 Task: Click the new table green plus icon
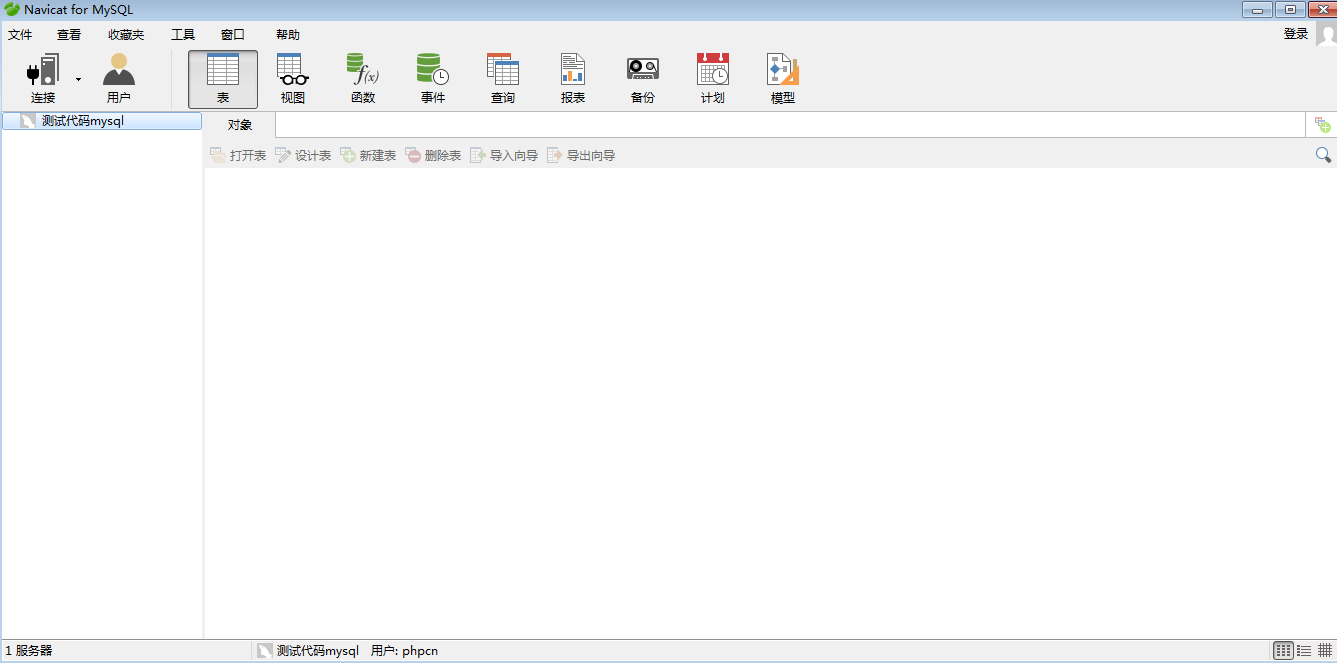coord(1322,123)
